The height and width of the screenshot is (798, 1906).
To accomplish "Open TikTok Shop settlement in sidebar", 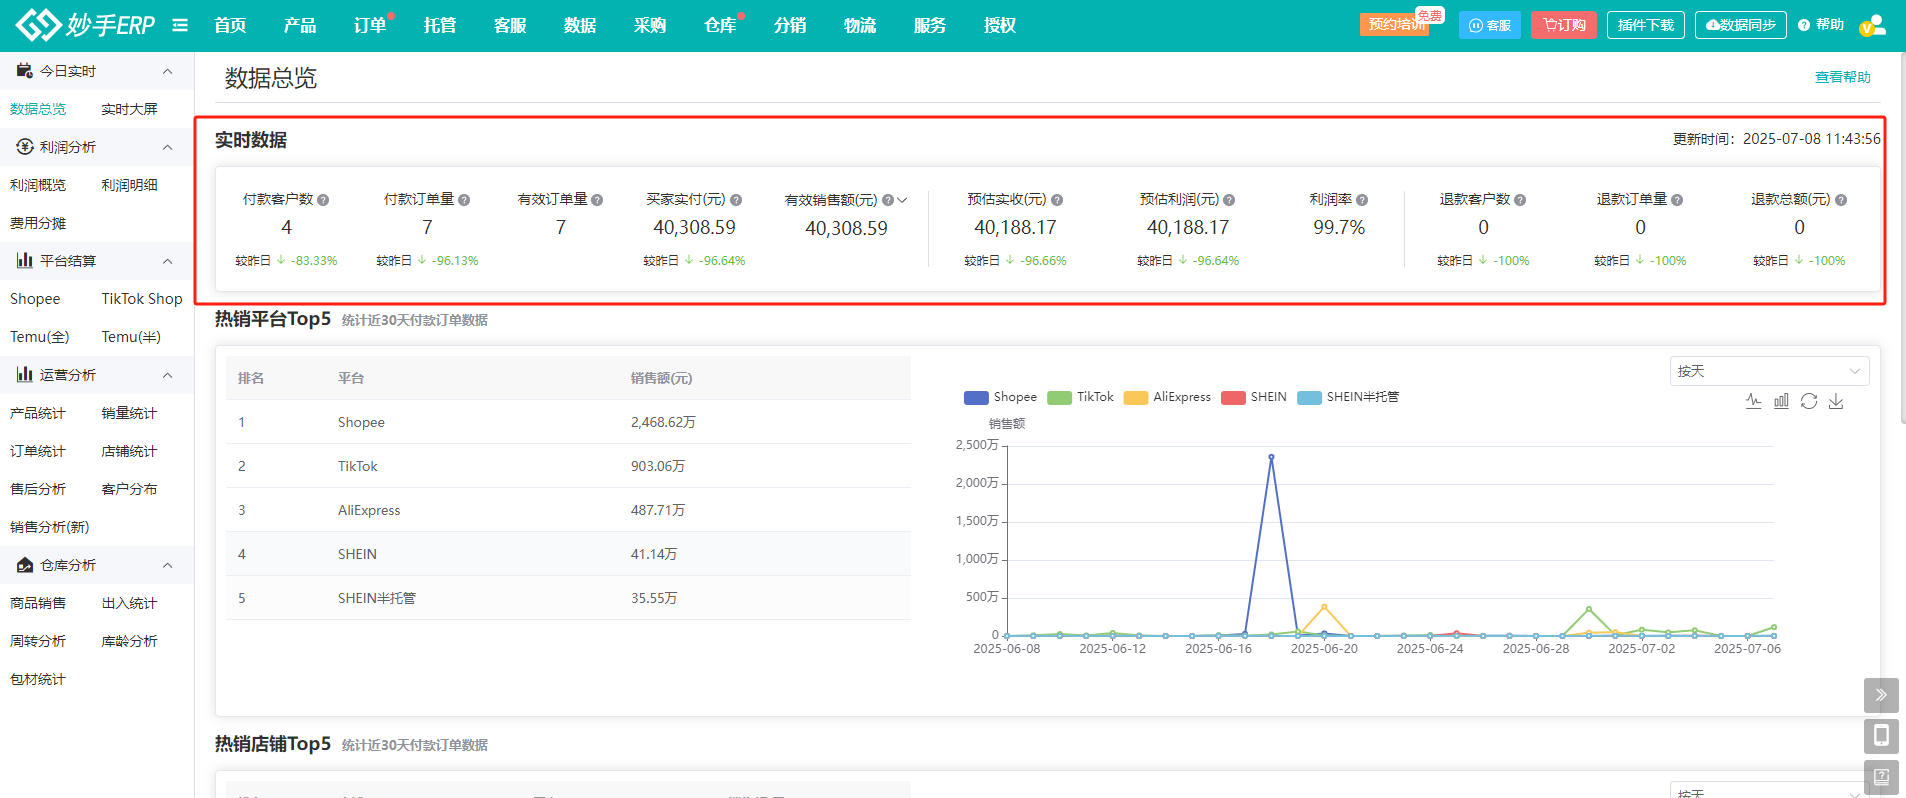I will [142, 299].
